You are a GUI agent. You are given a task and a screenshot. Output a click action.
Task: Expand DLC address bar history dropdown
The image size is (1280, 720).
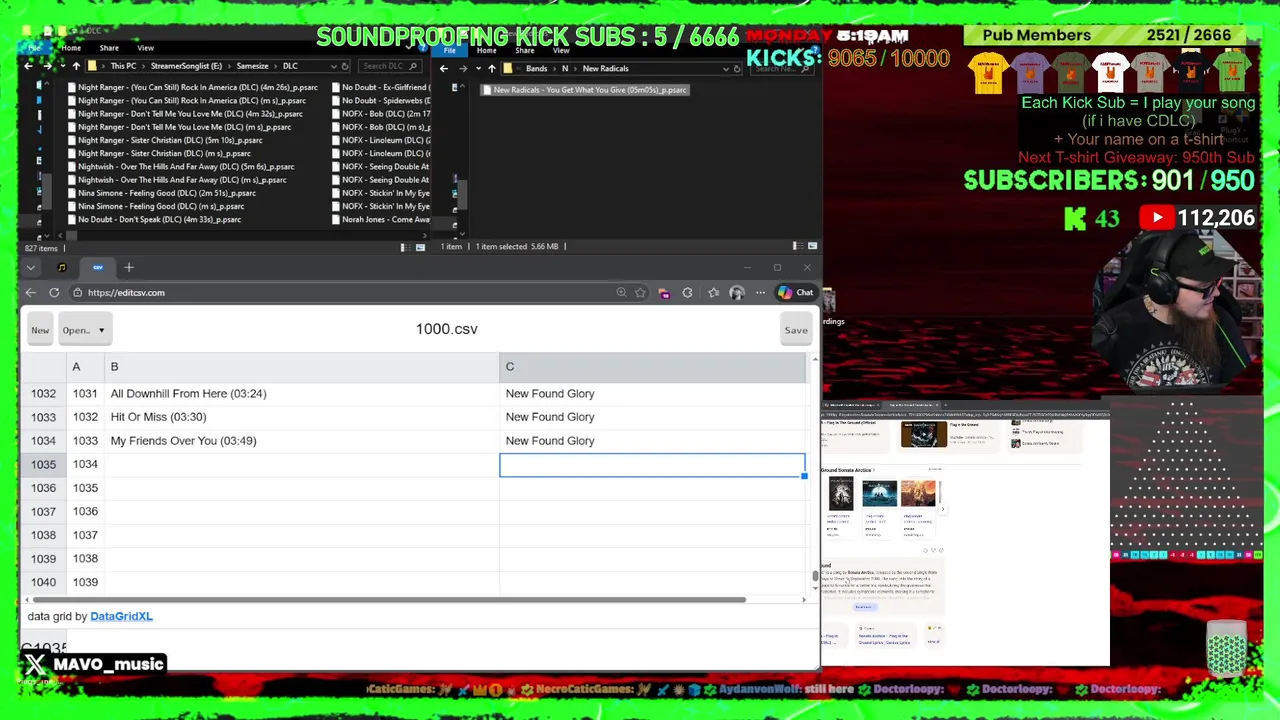click(x=333, y=66)
